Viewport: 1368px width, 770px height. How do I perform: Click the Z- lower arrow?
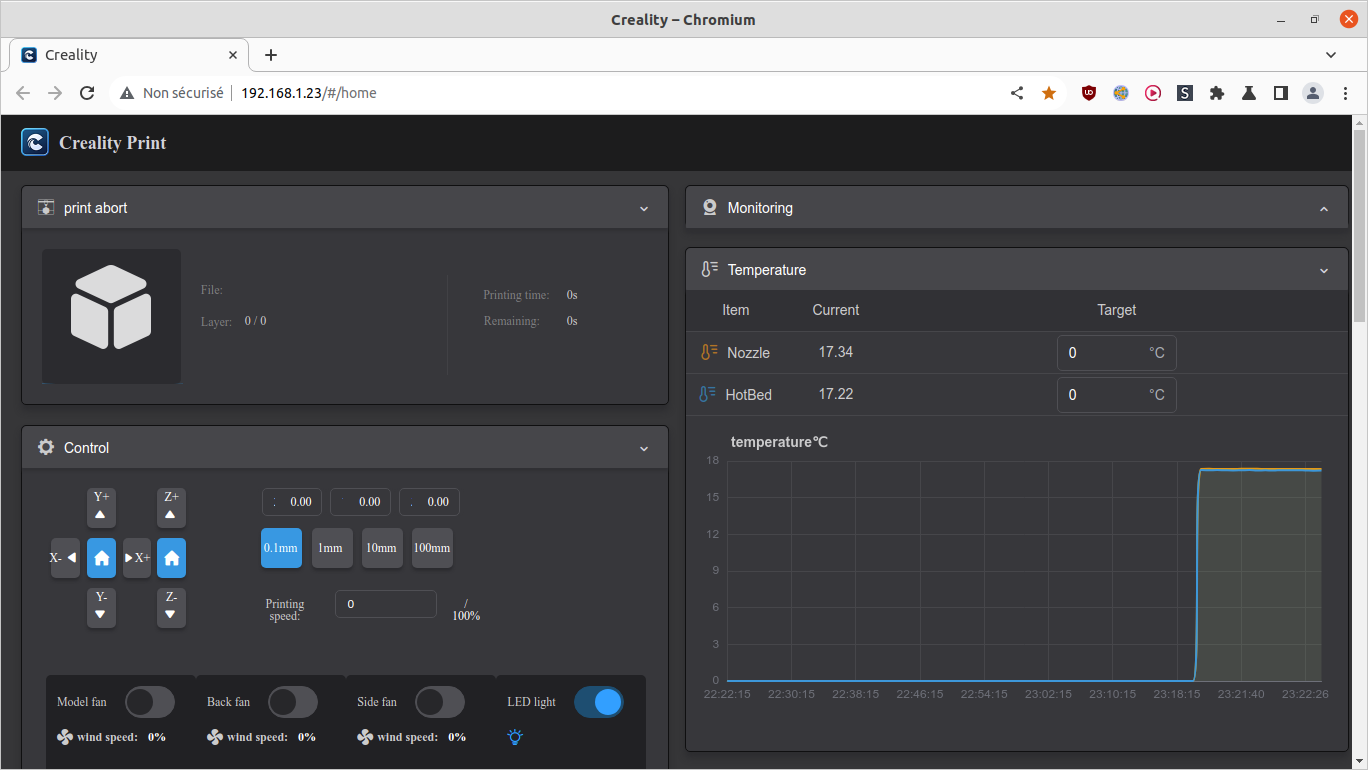[x=171, y=607]
